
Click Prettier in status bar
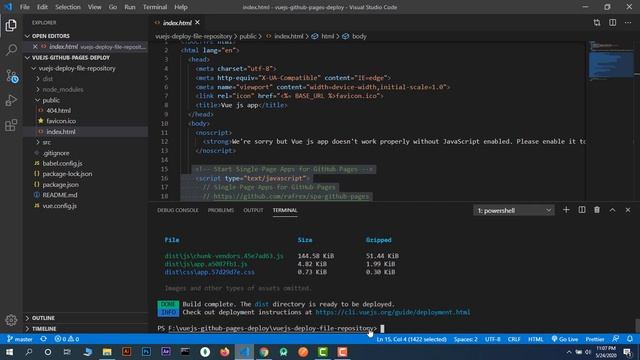(x=595, y=339)
